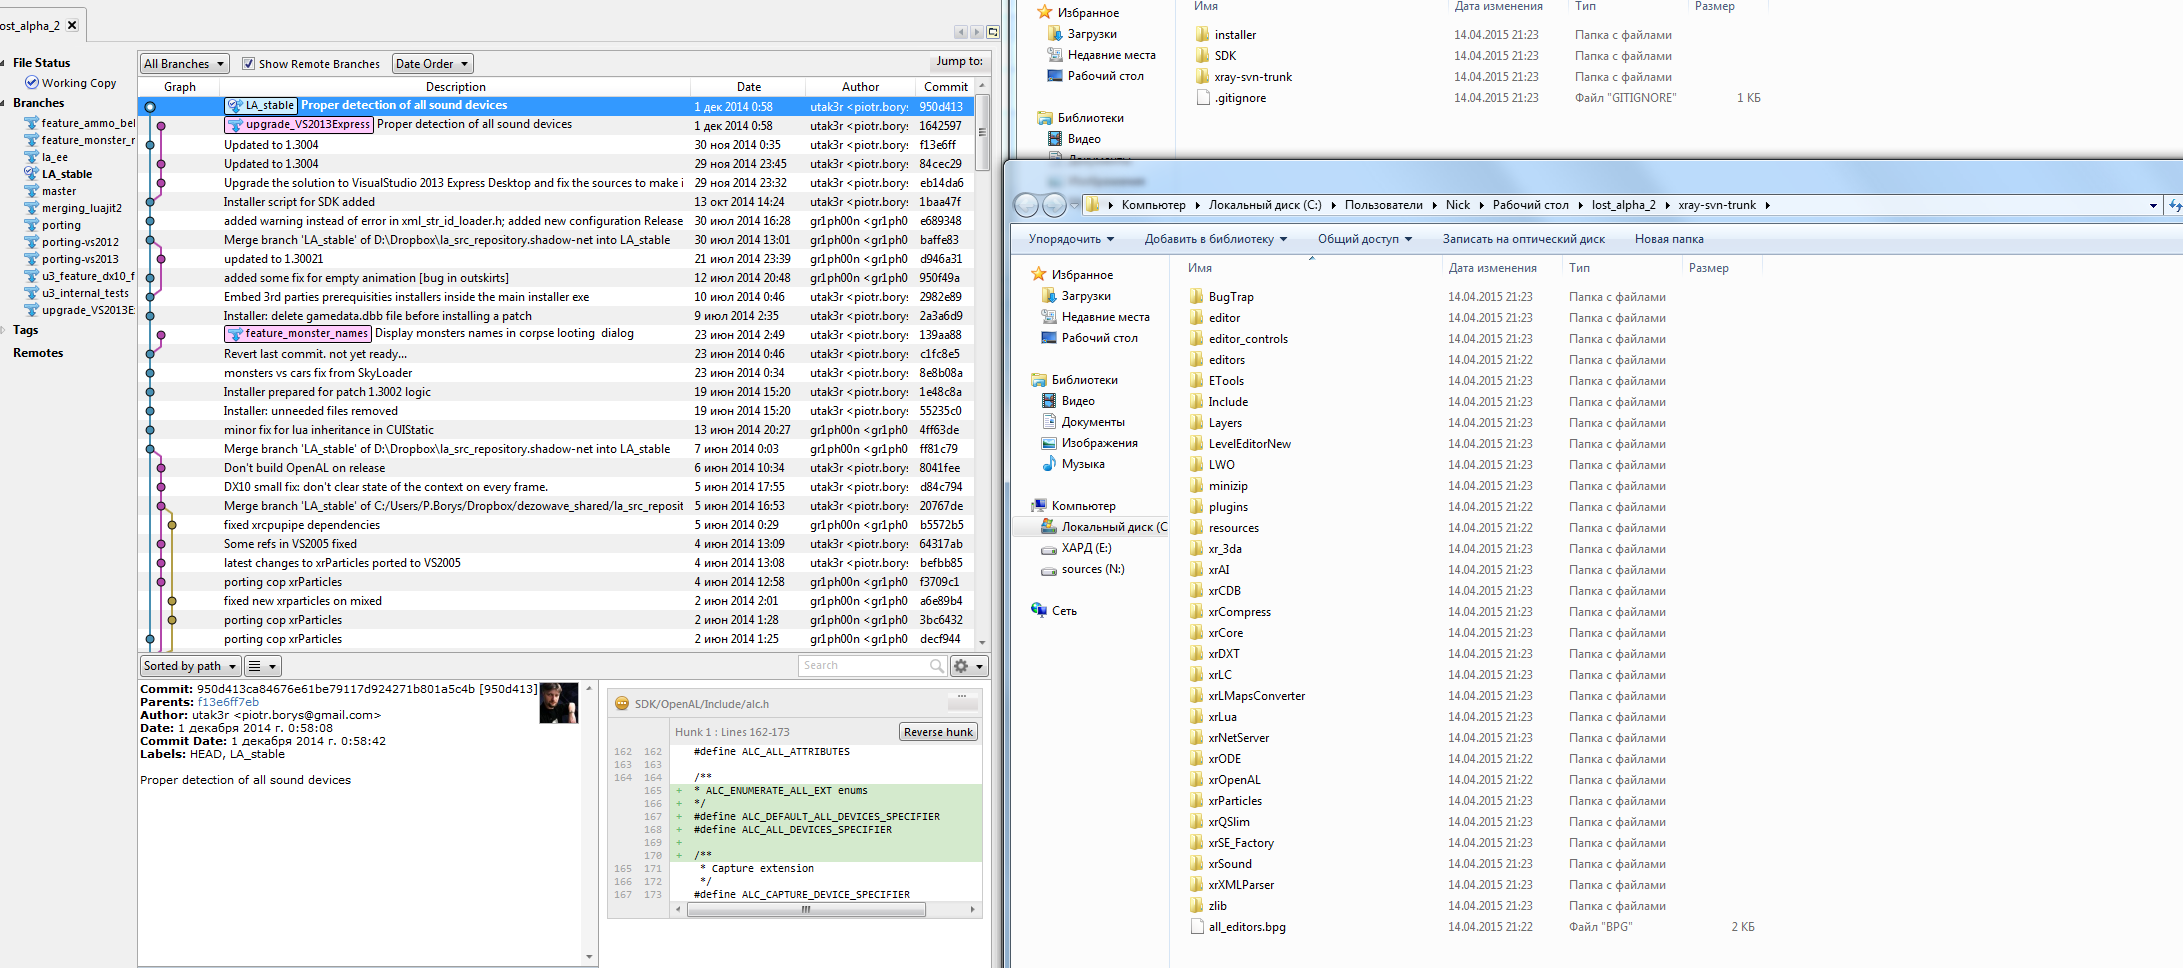Click the commit list vertical scrollbar
This screenshot has height=968, width=2183.
[x=982, y=132]
